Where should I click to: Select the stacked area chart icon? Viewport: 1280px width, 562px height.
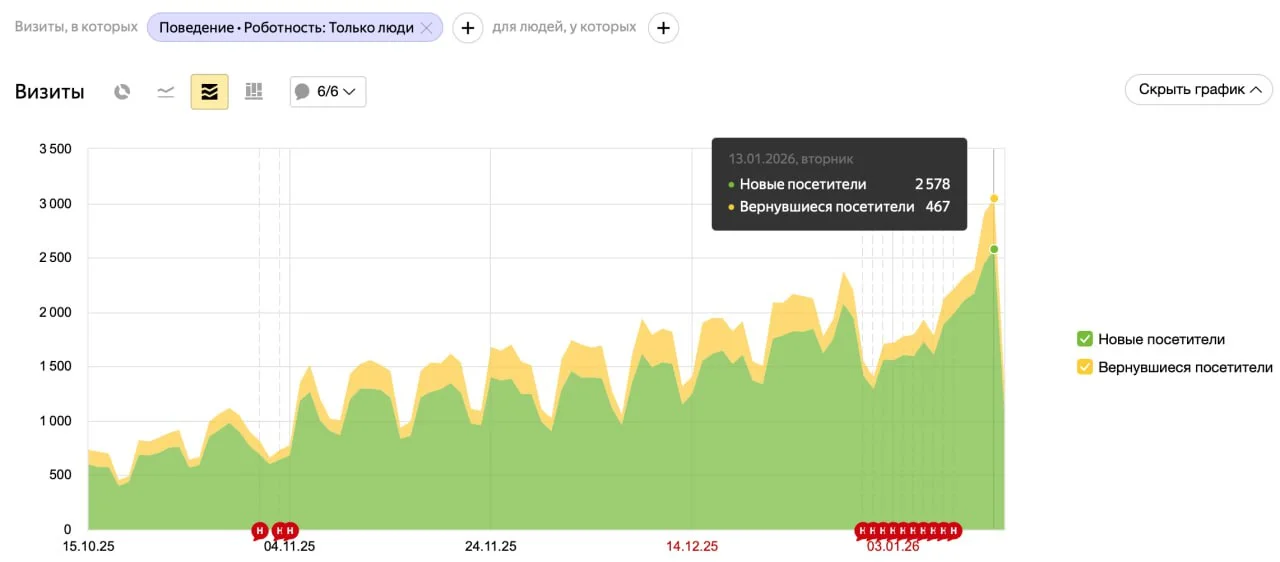tap(210, 92)
